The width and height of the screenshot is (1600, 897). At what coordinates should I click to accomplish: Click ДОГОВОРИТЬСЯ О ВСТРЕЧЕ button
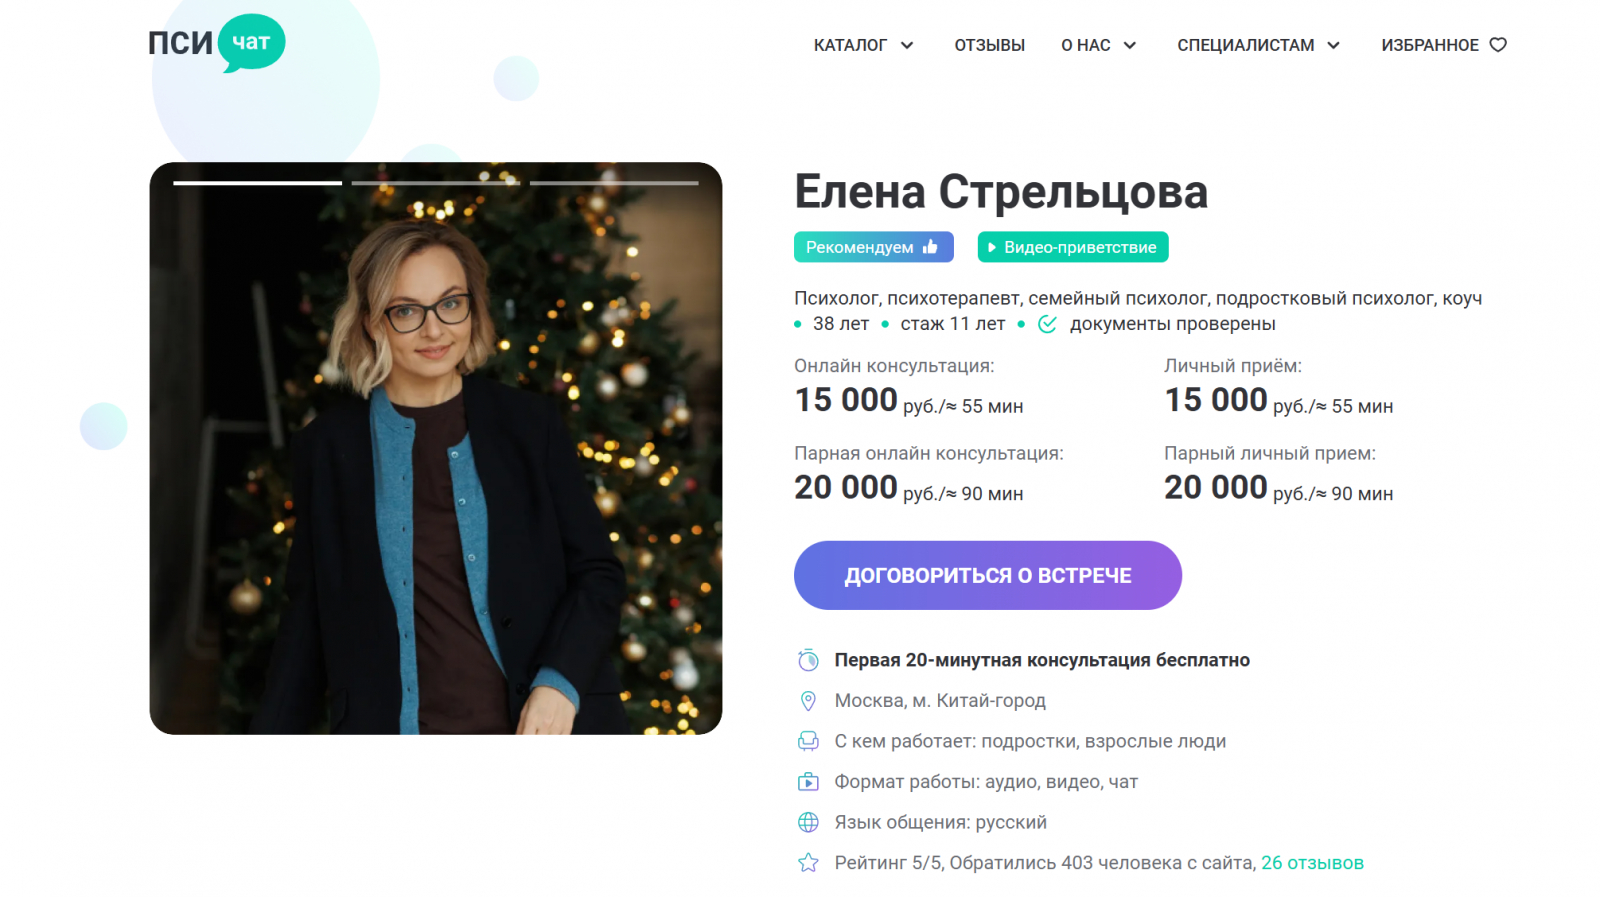point(988,575)
